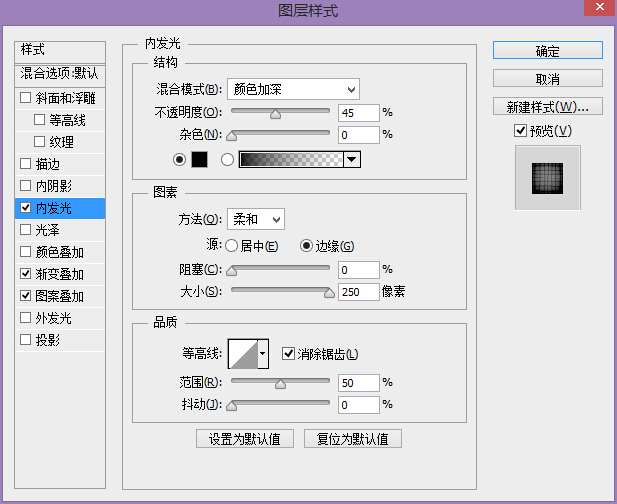Select the gradient radio button
The width and height of the screenshot is (617, 504).
coord(227,160)
